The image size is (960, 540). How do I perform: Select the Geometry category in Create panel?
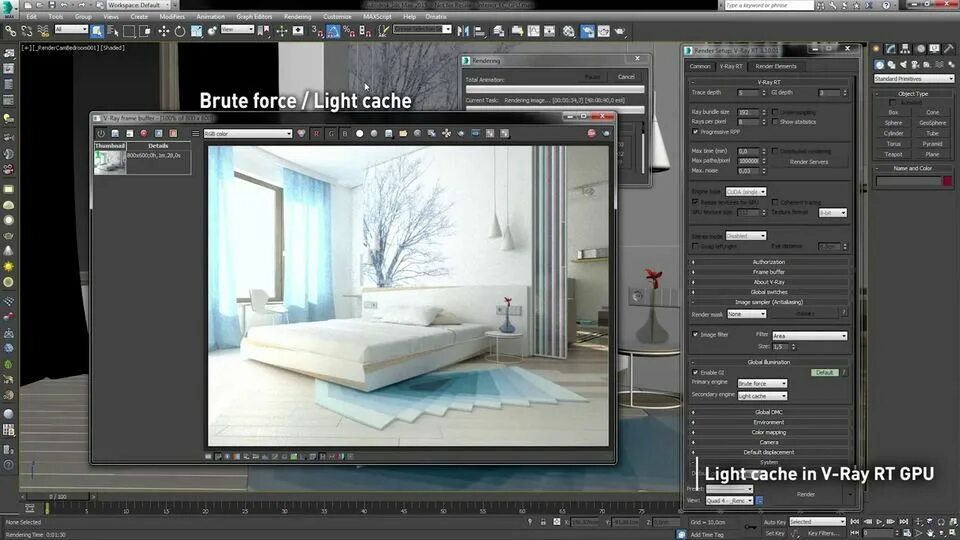click(x=879, y=64)
